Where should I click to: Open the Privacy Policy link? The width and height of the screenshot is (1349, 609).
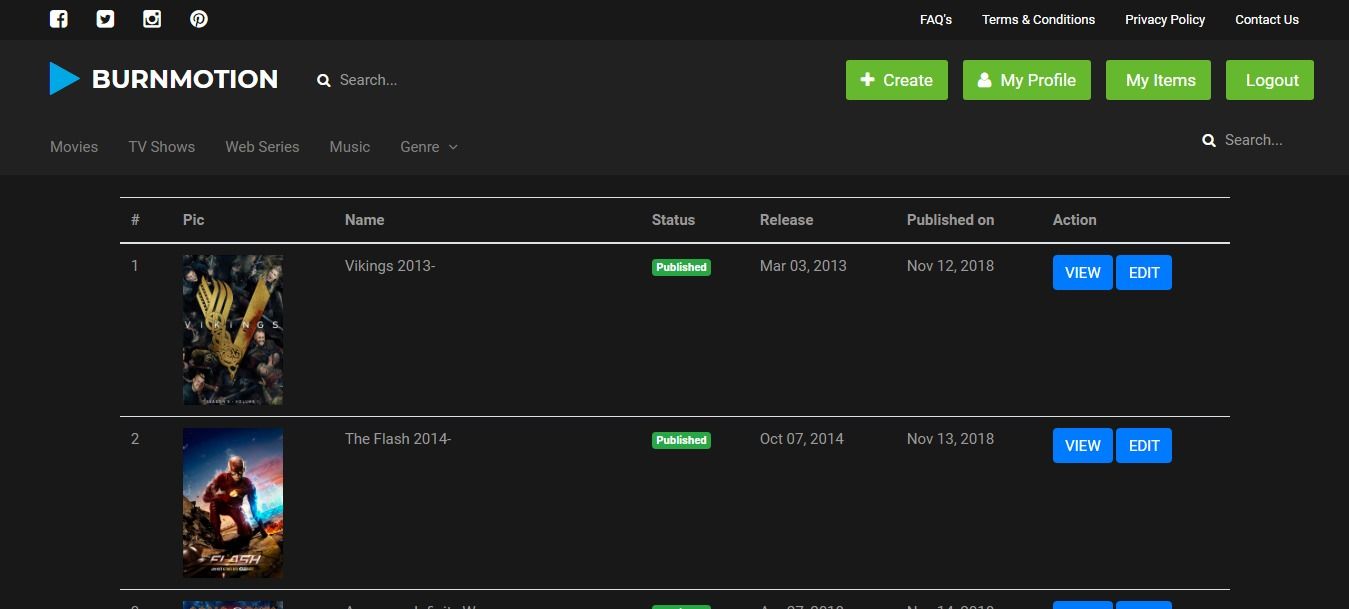[x=1165, y=19]
